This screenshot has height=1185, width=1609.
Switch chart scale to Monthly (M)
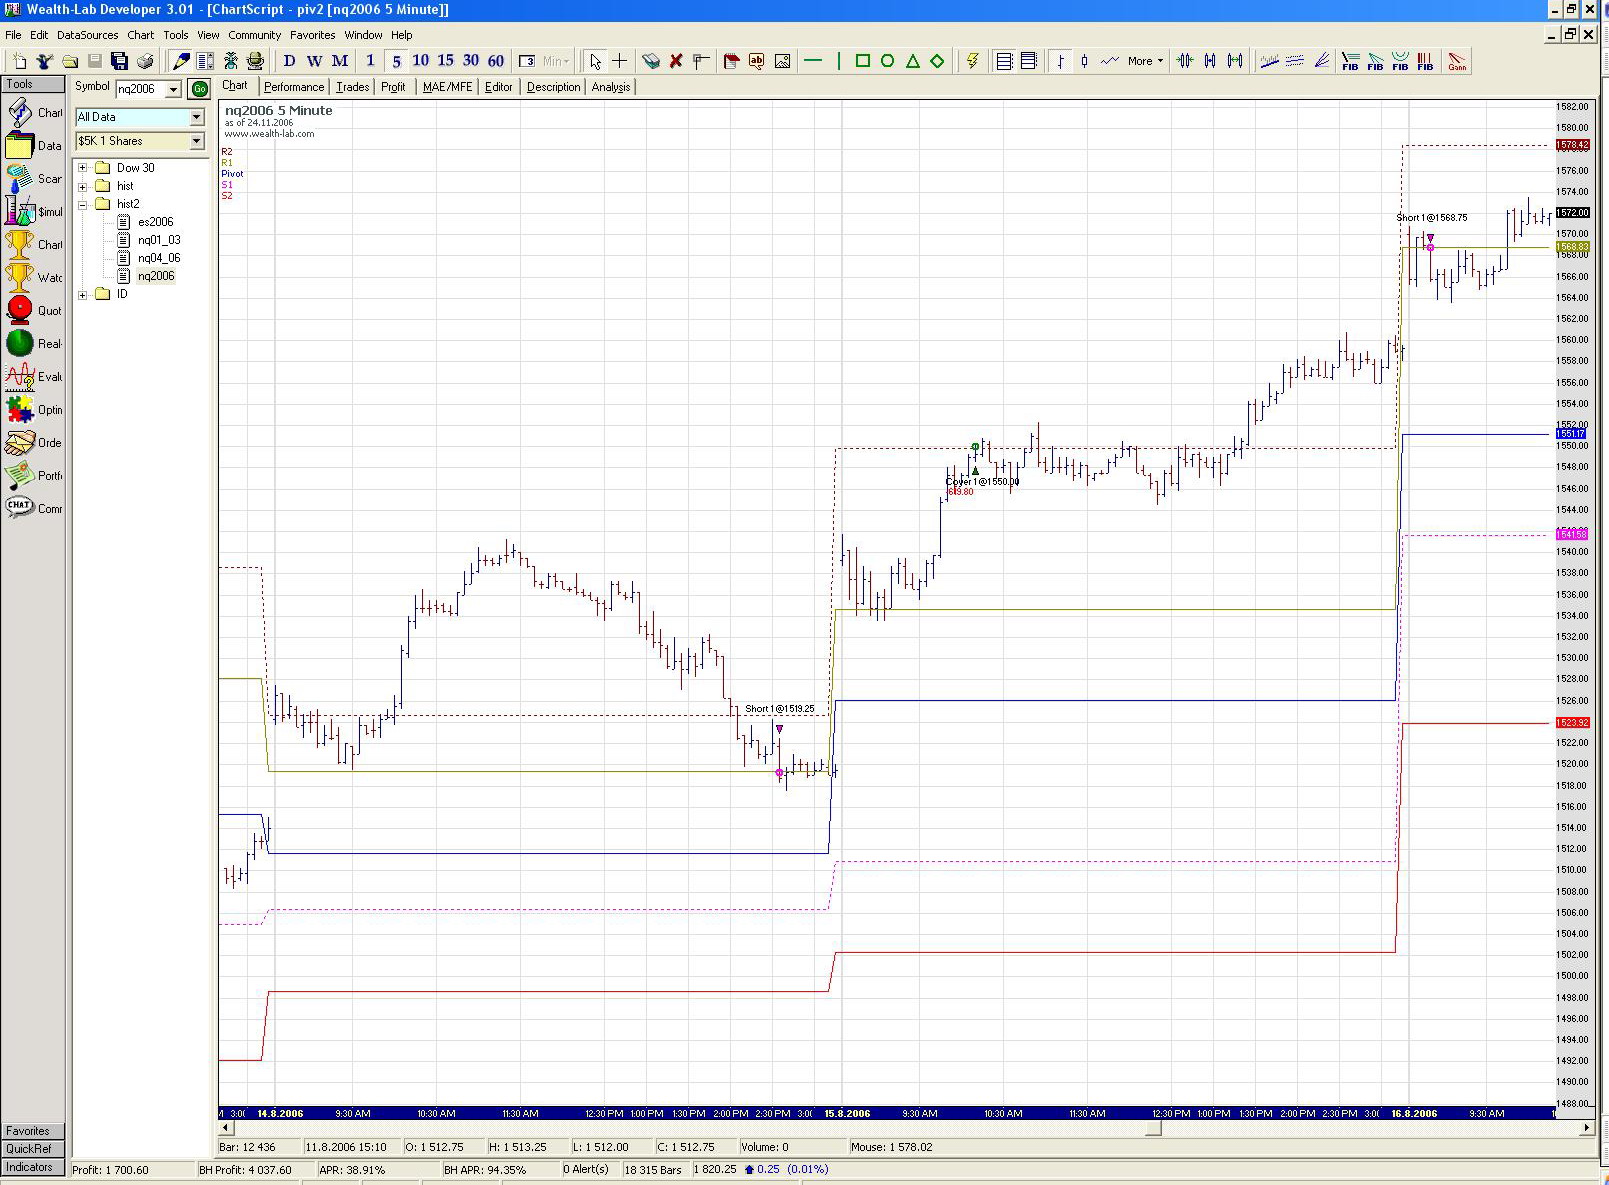(340, 61)
